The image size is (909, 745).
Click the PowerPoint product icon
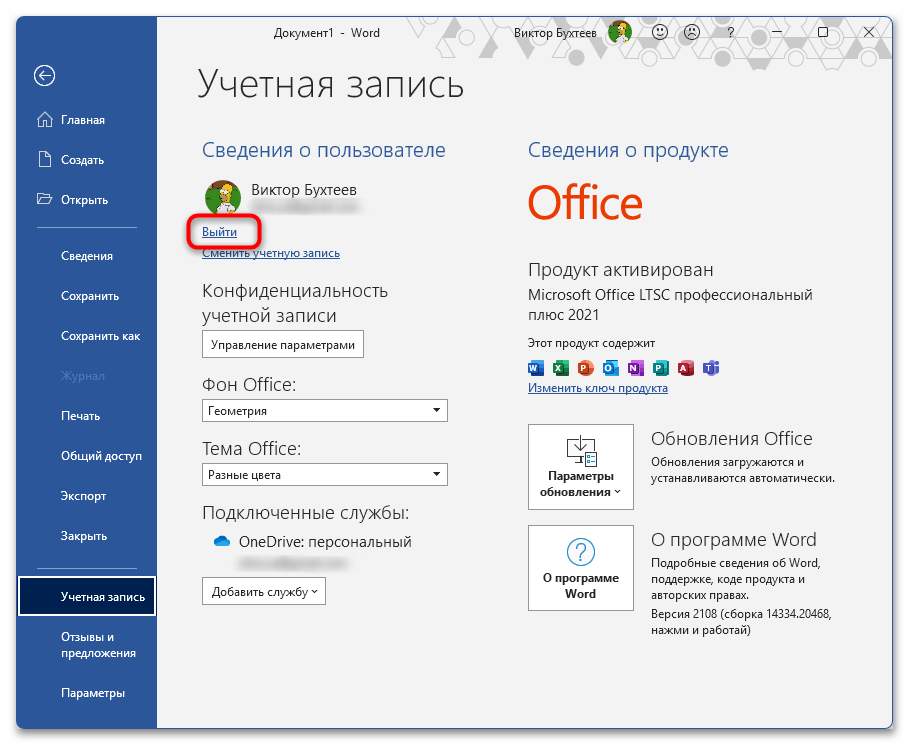click(586, 368)
